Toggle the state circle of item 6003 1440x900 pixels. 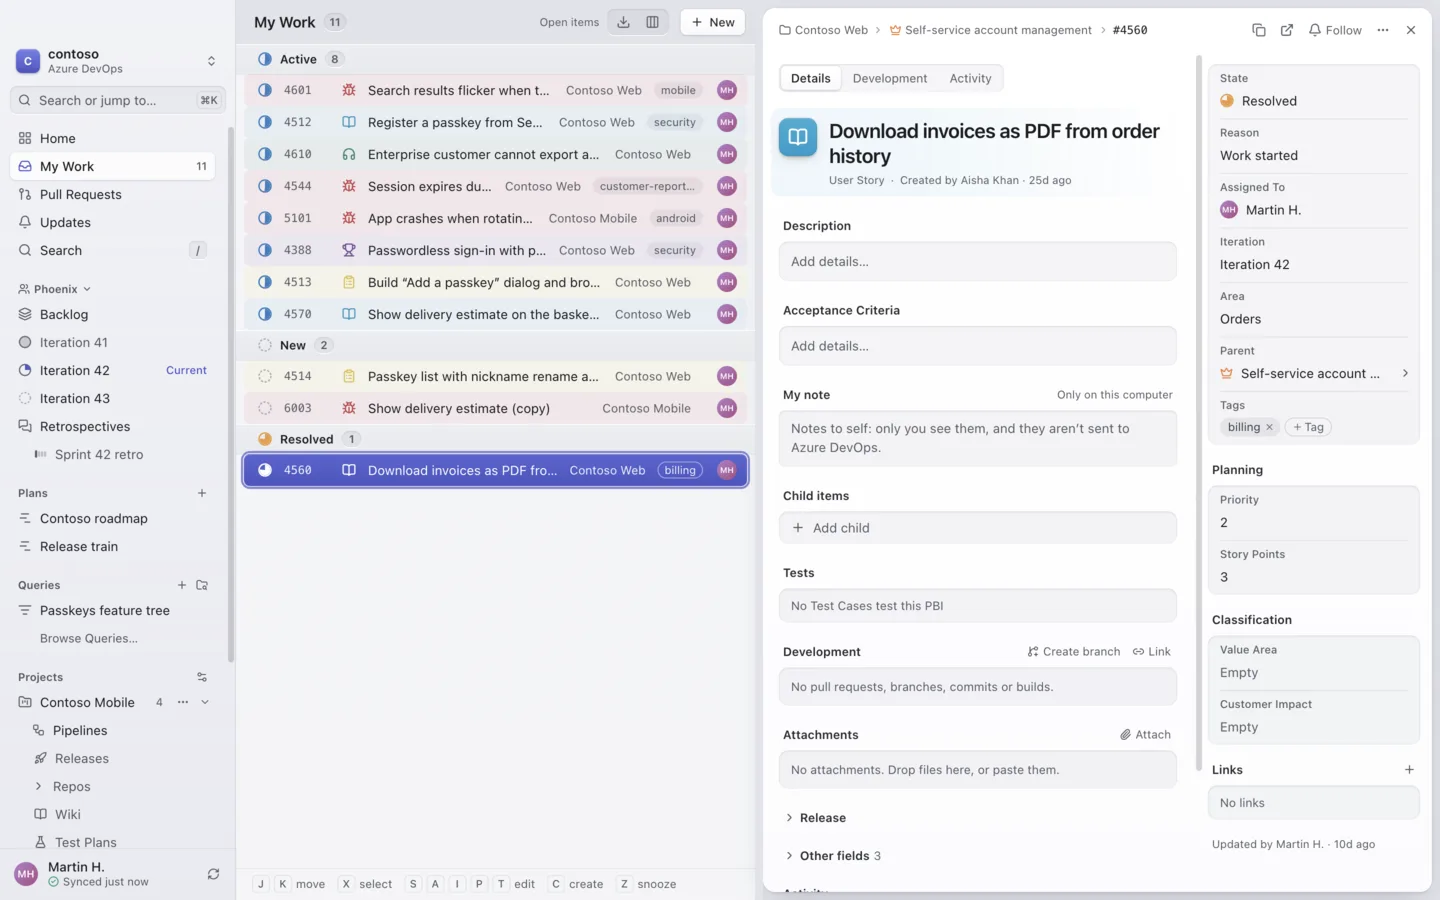click(x=265, y=408)
